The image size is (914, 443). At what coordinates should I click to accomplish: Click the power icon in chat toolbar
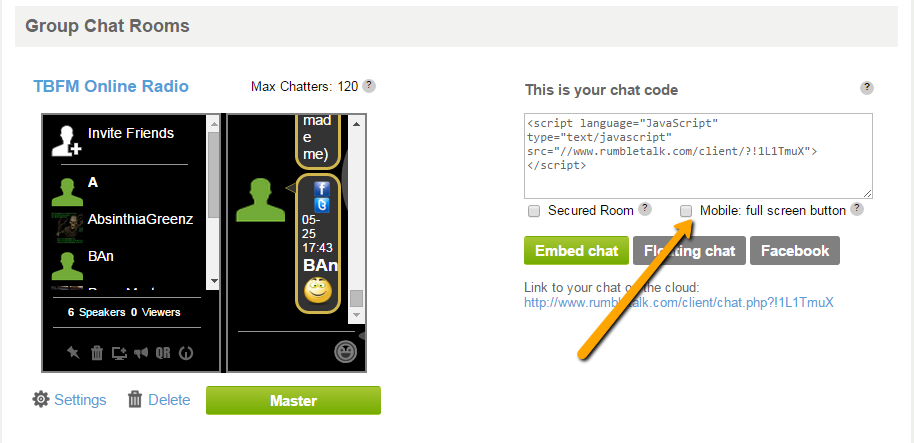point(186,353)
